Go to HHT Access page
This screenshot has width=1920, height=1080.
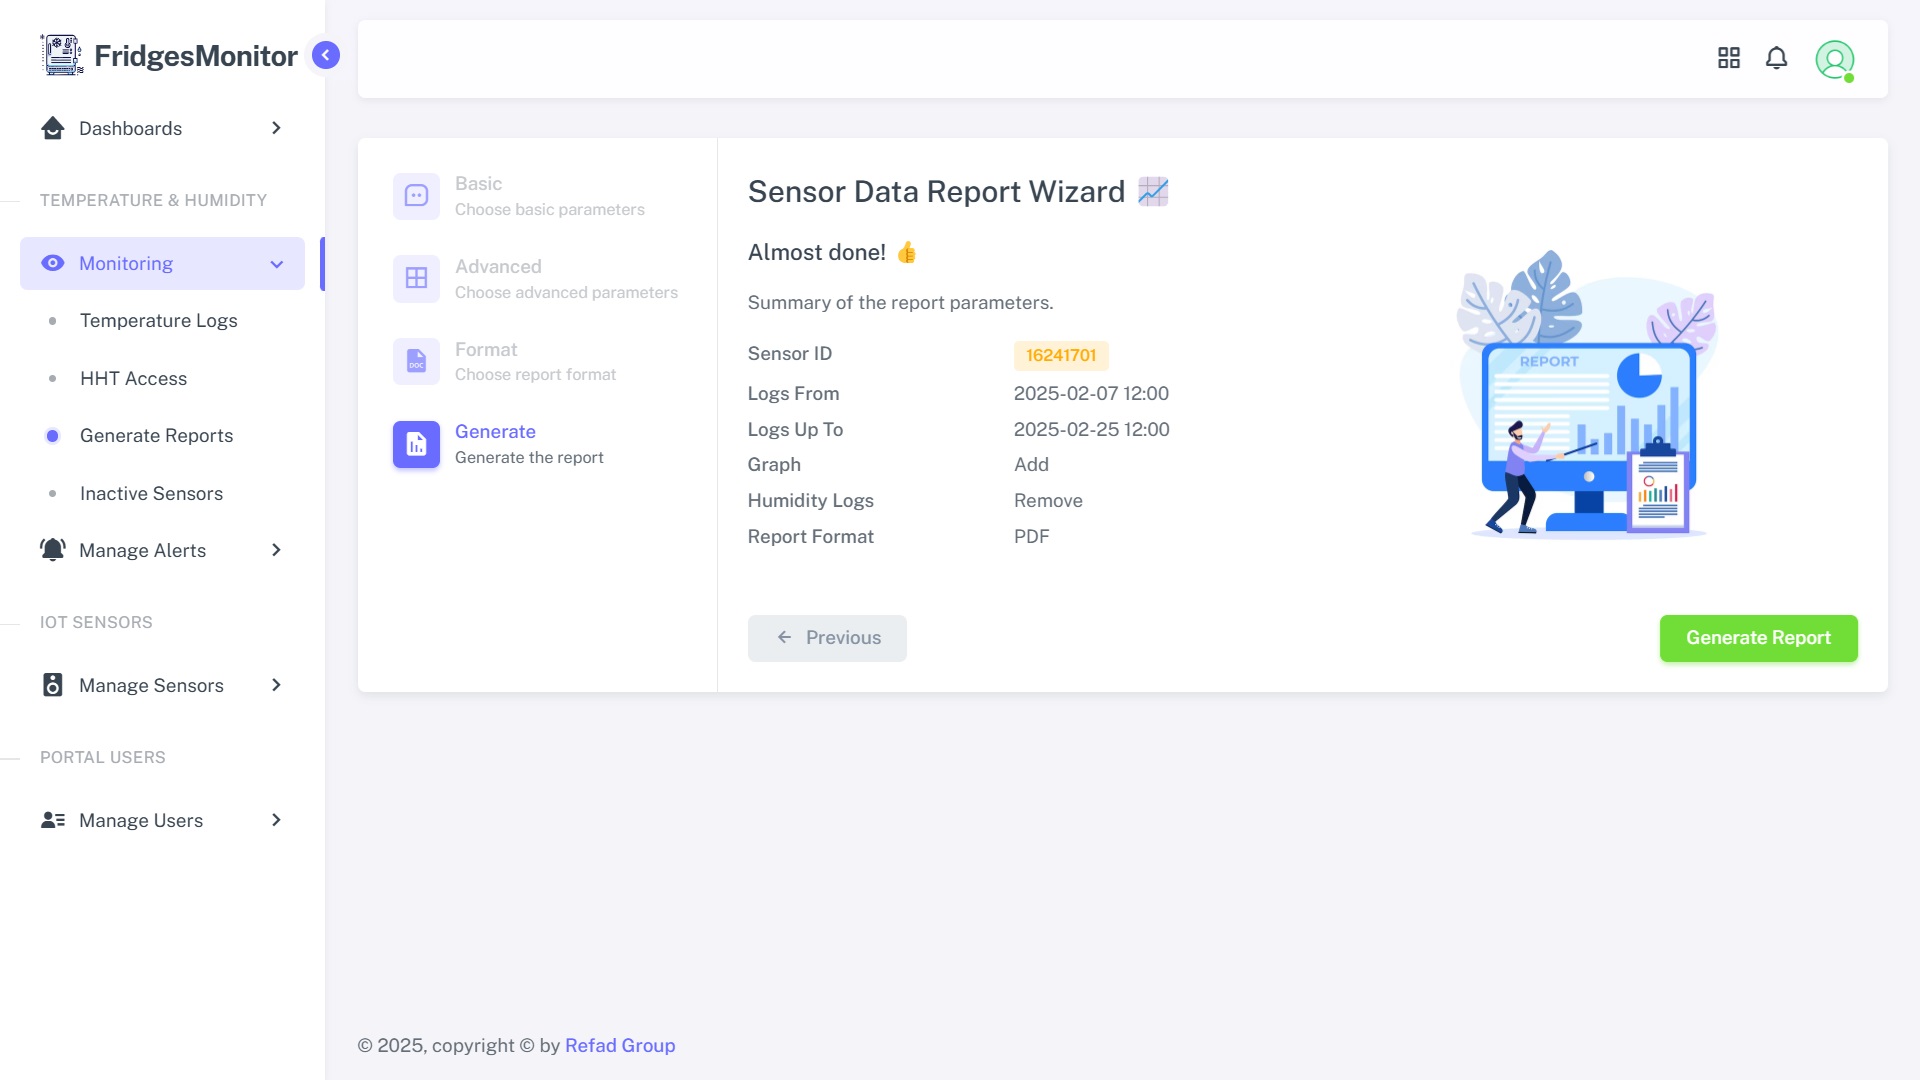point(133,378)
